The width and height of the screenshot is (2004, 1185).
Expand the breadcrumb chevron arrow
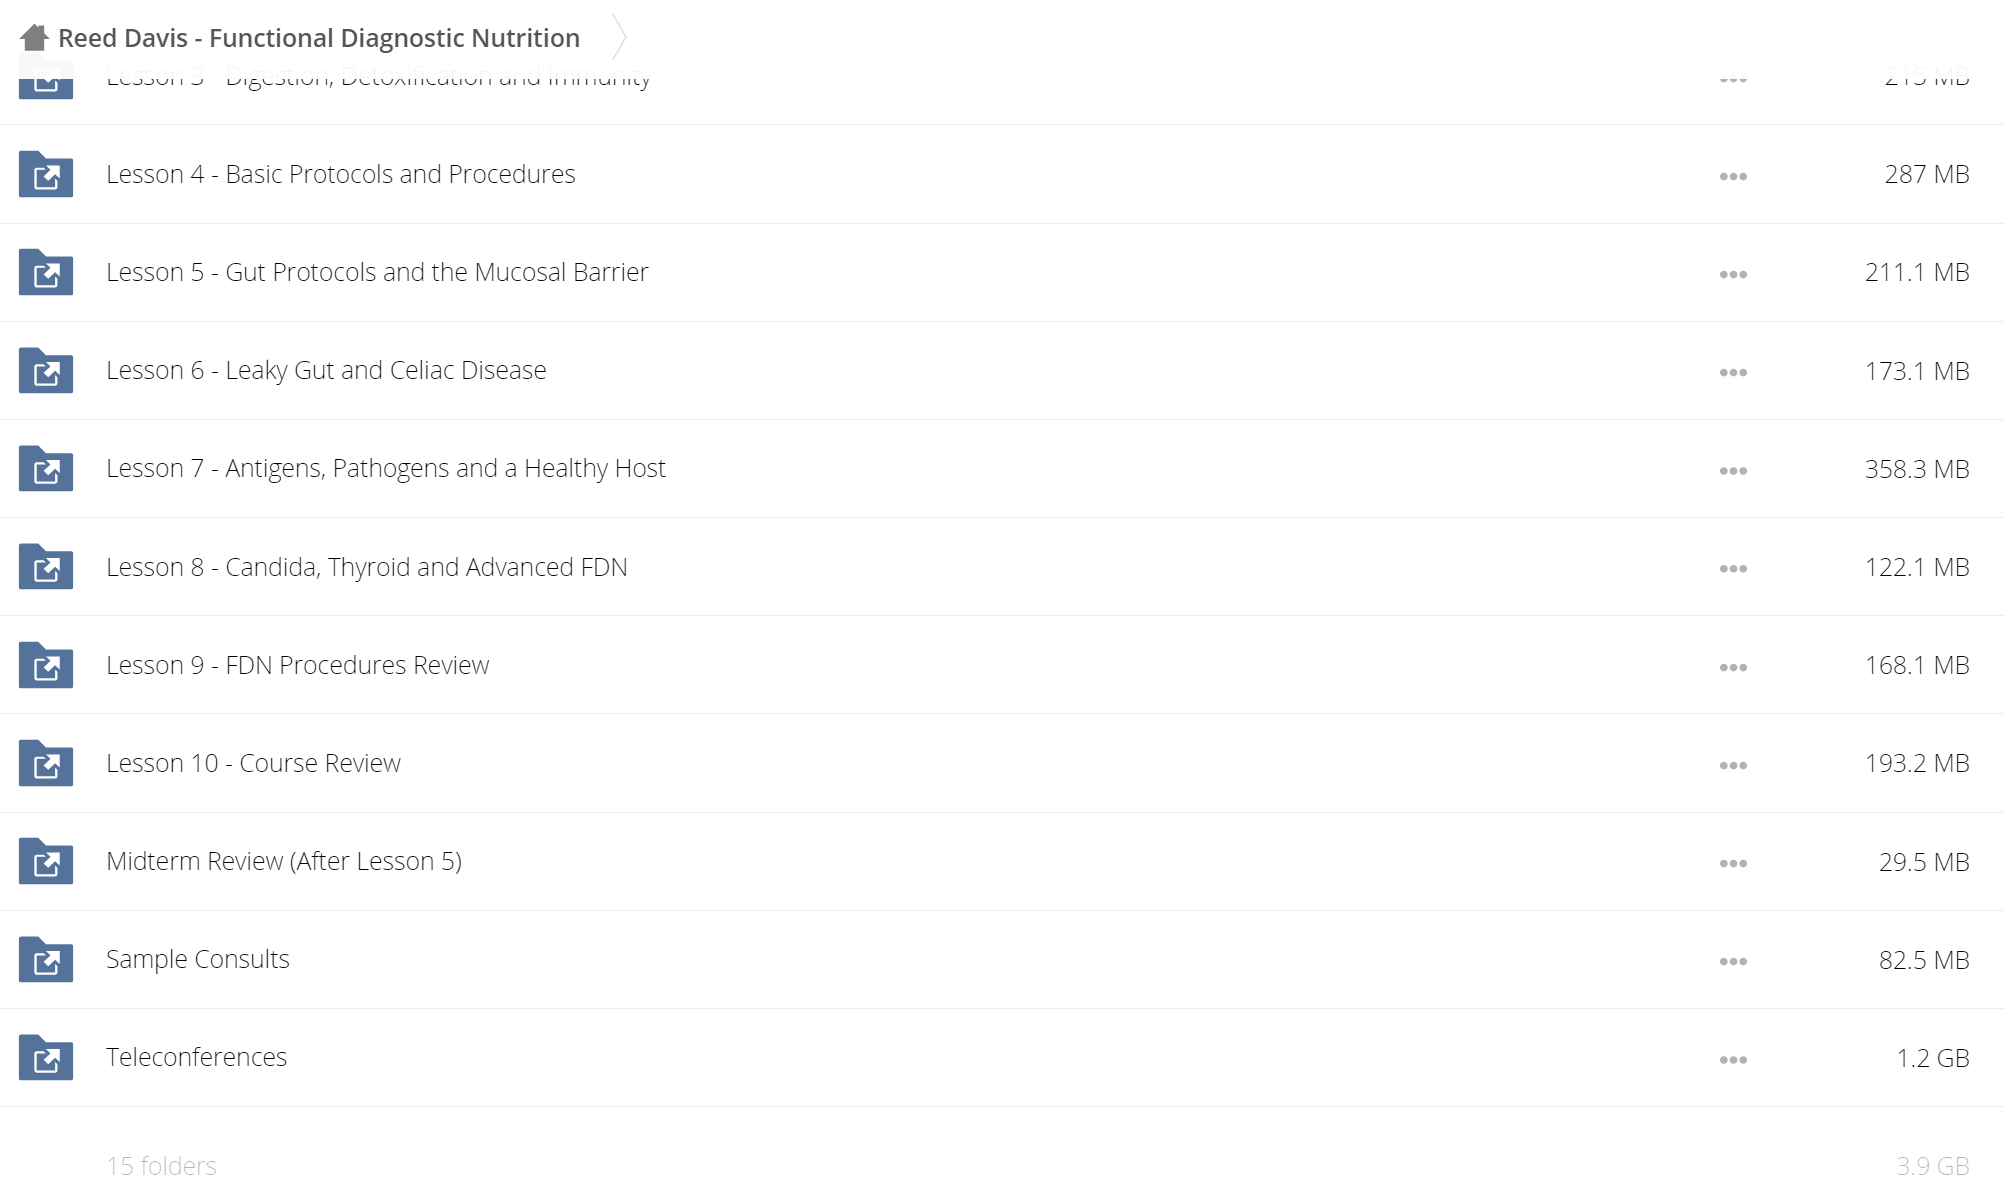pos(619,38)
